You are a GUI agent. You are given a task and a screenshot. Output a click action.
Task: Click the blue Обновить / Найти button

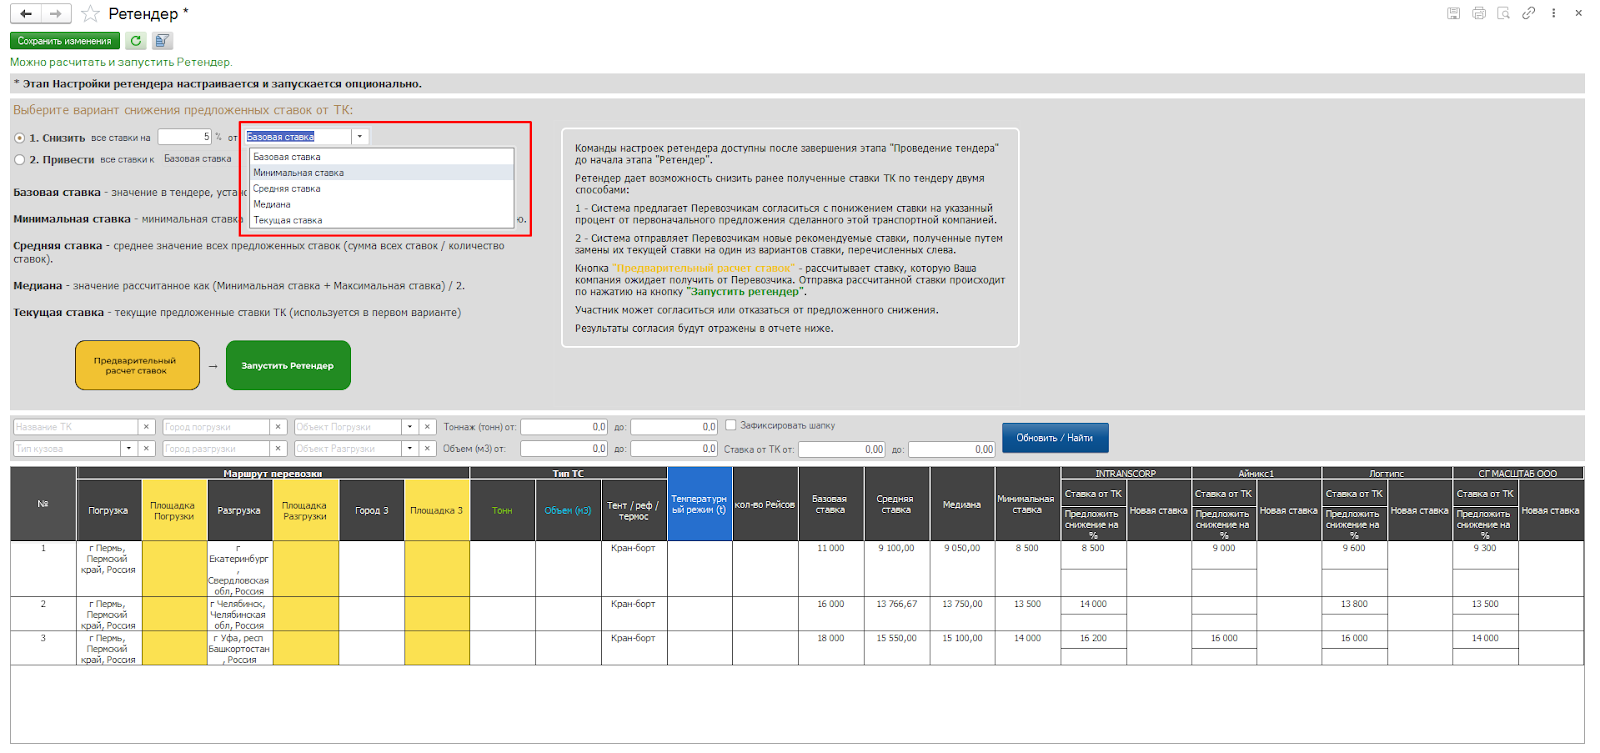coord(1055,438)
